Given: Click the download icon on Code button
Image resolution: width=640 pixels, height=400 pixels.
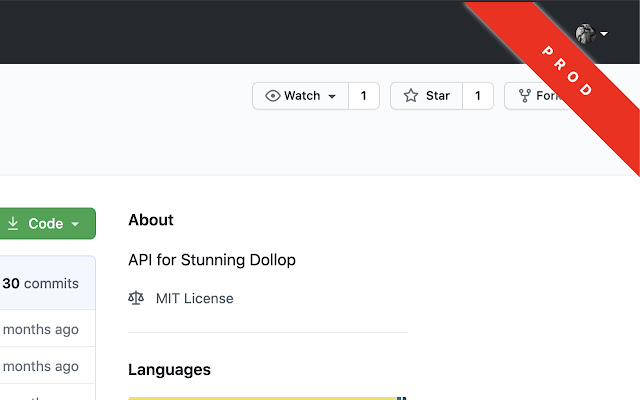Looking at the screenshot, I should point(13,224).
